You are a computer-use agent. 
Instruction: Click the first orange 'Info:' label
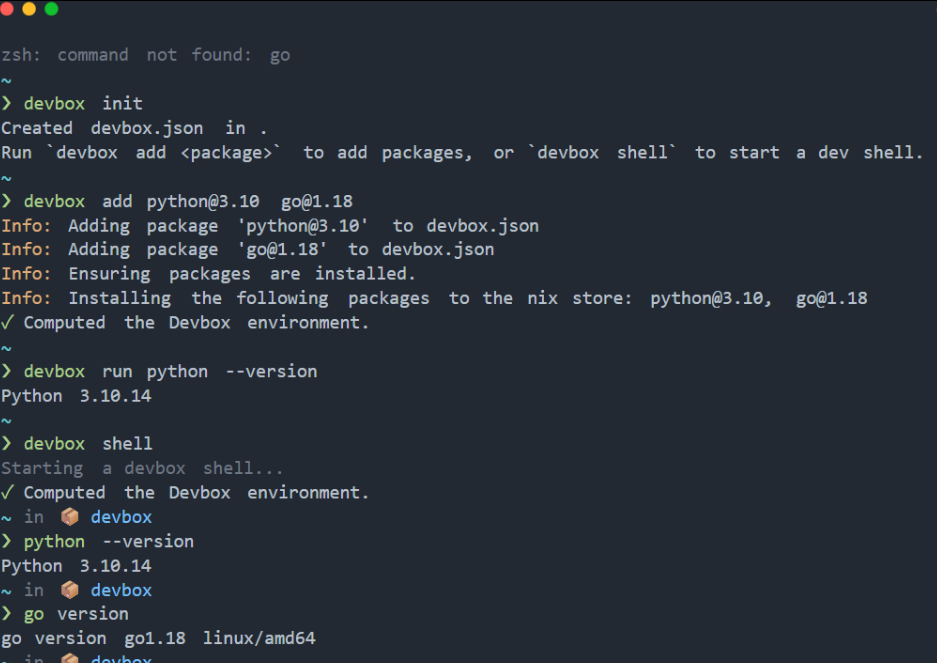(x=26, y=226)
